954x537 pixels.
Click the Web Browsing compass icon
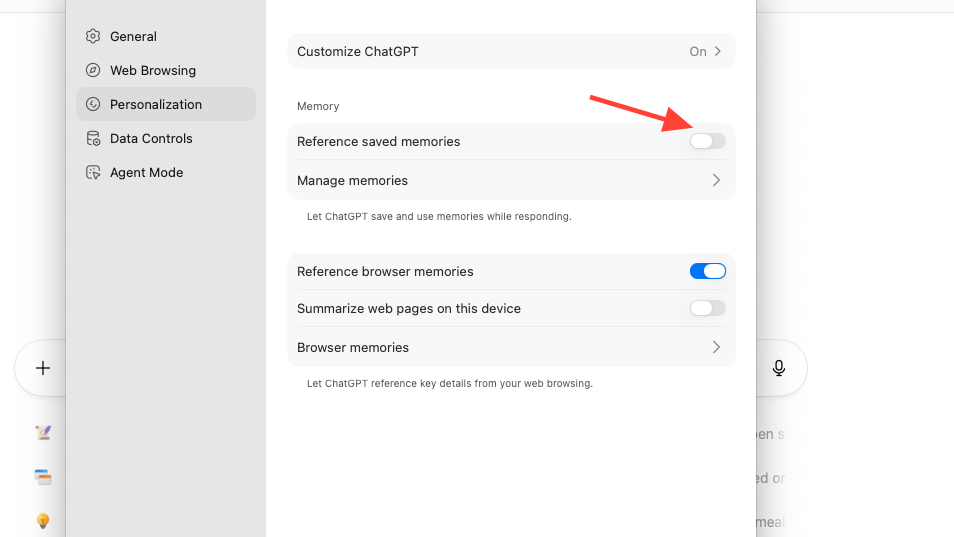click(x=93, y=70)
